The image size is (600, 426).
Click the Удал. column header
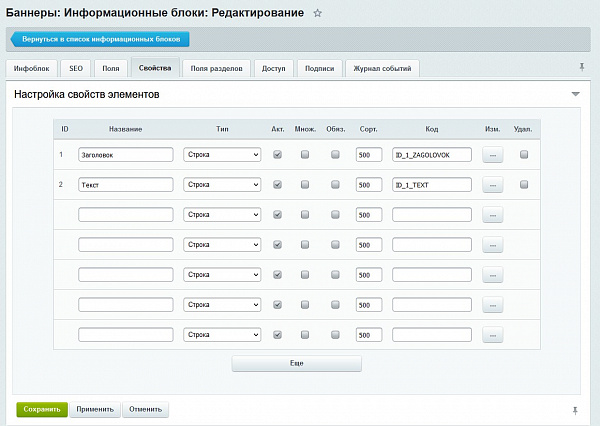click(x=523, y=129)
